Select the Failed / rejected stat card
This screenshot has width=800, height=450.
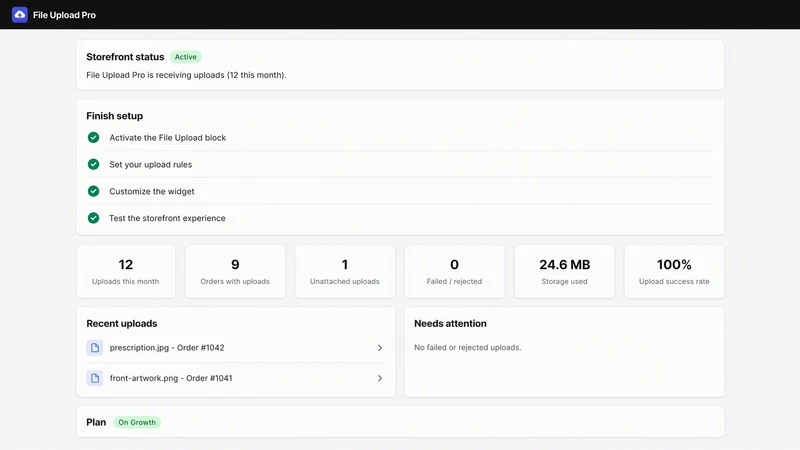[455, 271]
